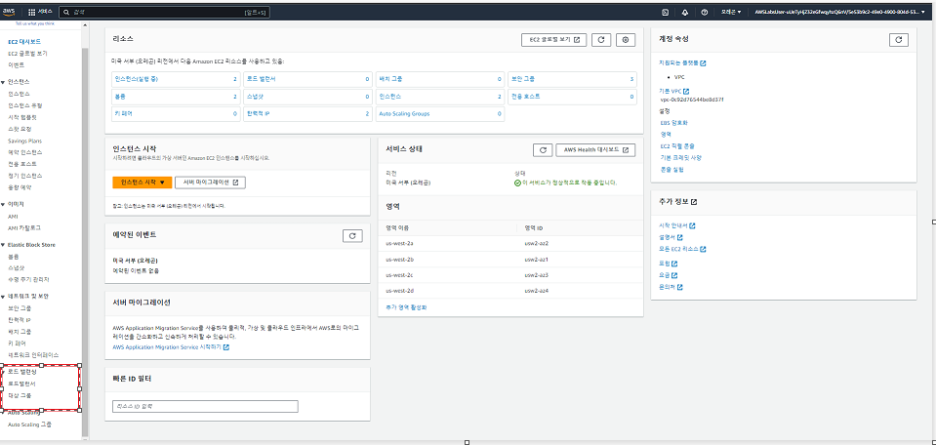Go to 시작 템플릿 in the sidebar
936x445 pixels.
tap(22, 117)
